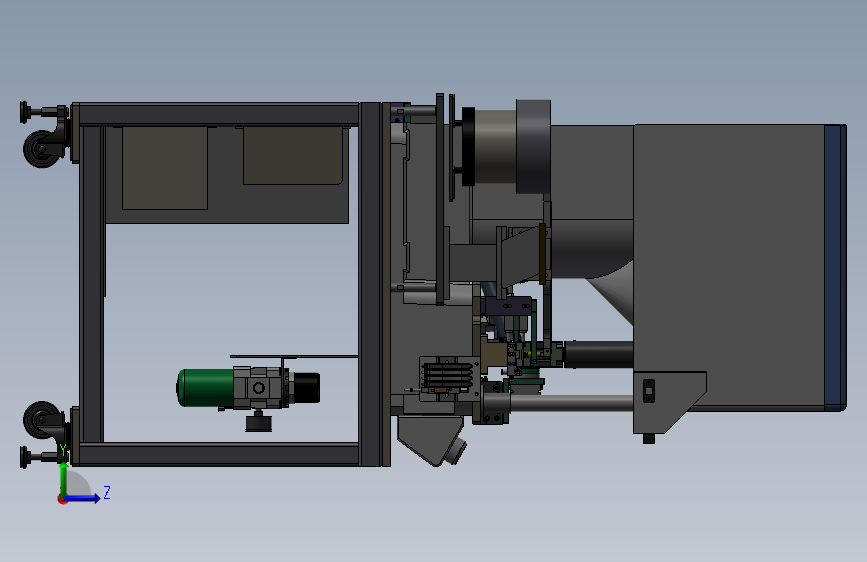
Task: Select the blue end panel of the housing
Action: 835,268
